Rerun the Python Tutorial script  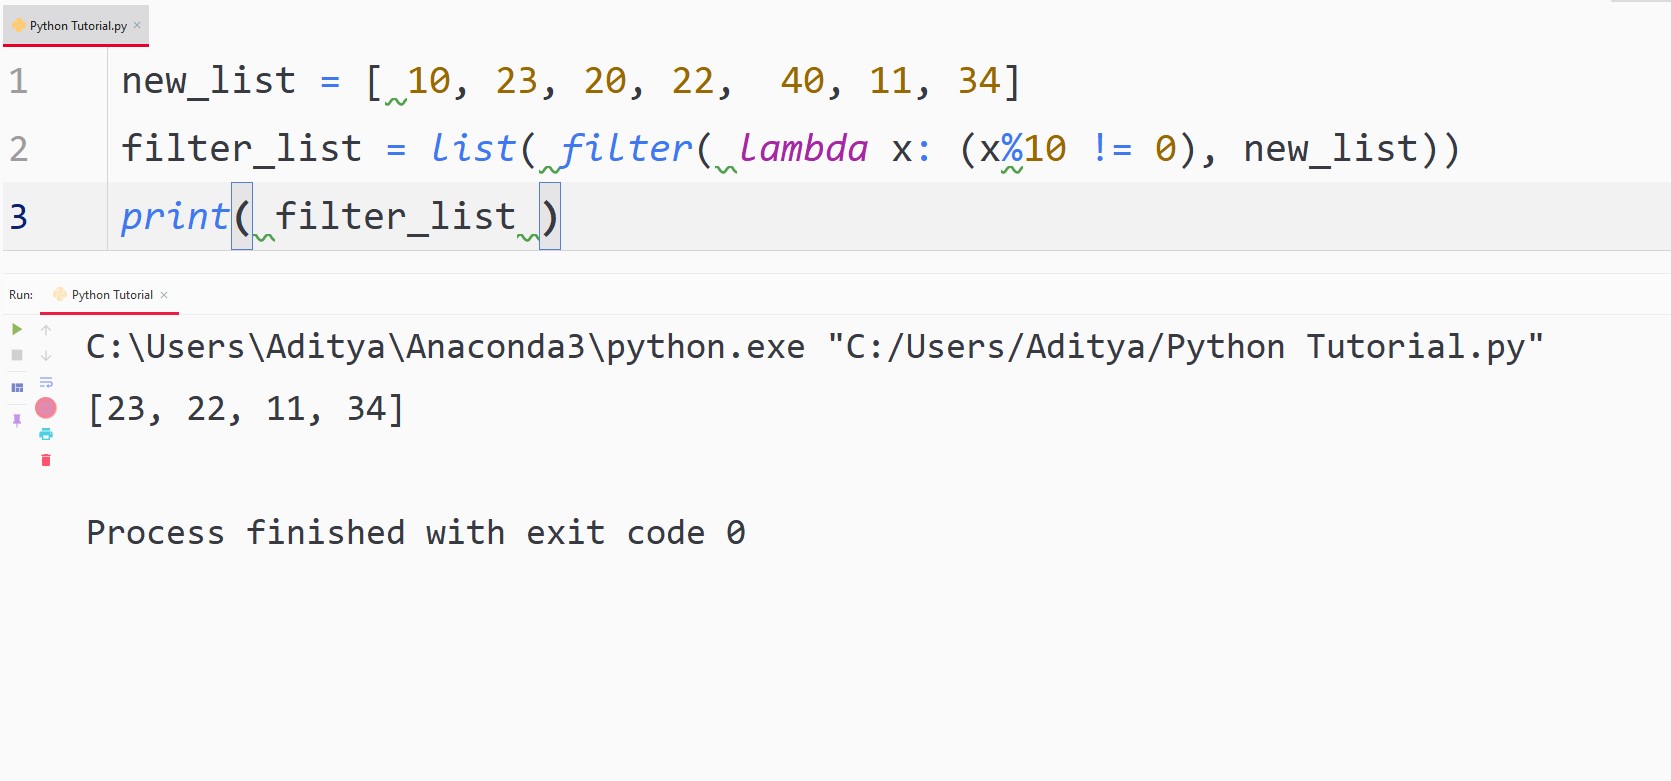[x=17, y=328]
